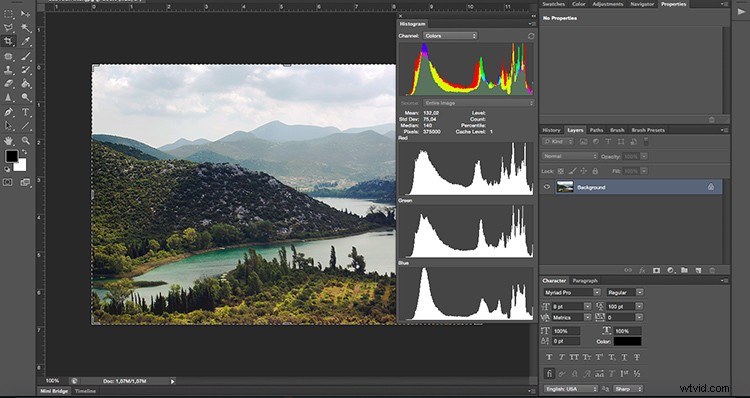Toggle Strikethrough text style

tap(637, 357)
